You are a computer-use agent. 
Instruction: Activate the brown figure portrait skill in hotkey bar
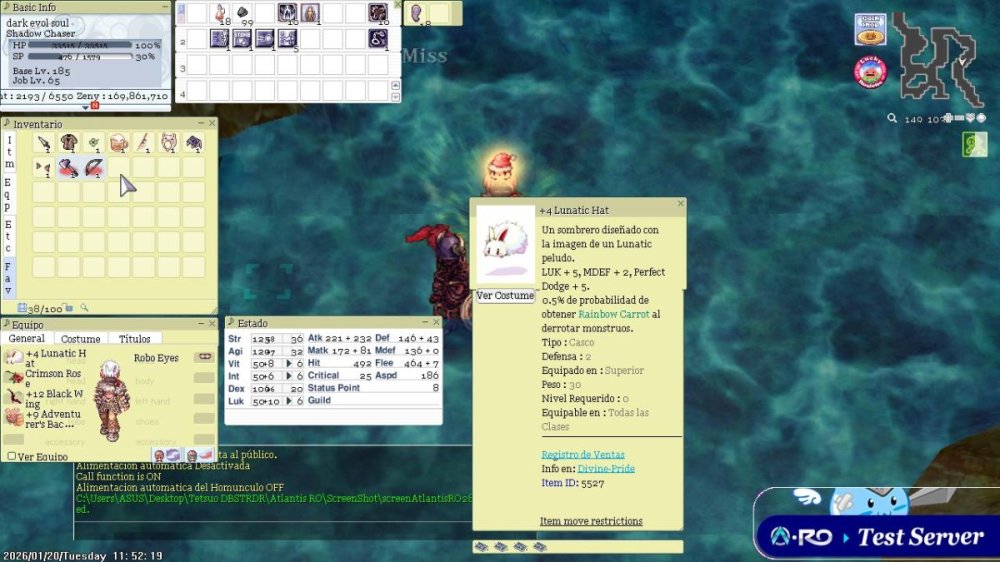(x=310, y=13)
